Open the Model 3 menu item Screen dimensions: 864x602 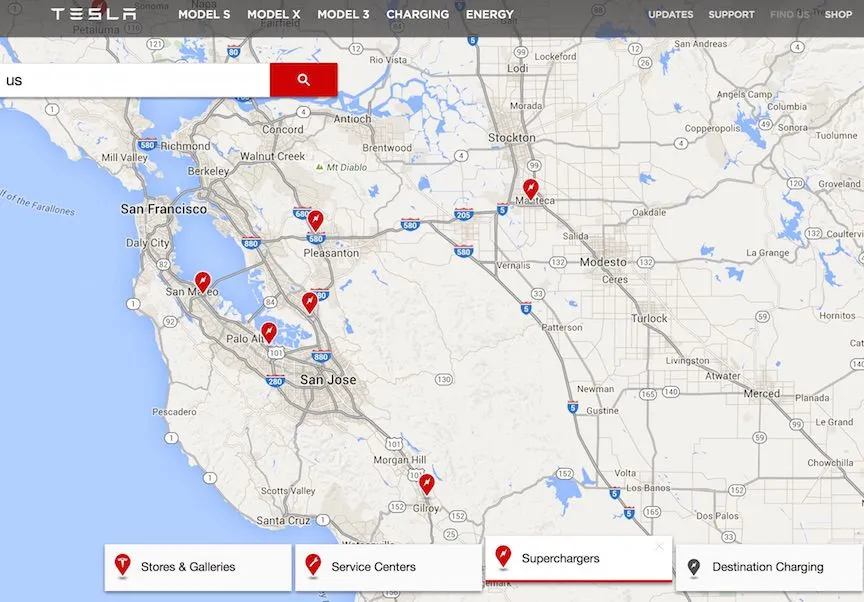[x=343, y=15]
